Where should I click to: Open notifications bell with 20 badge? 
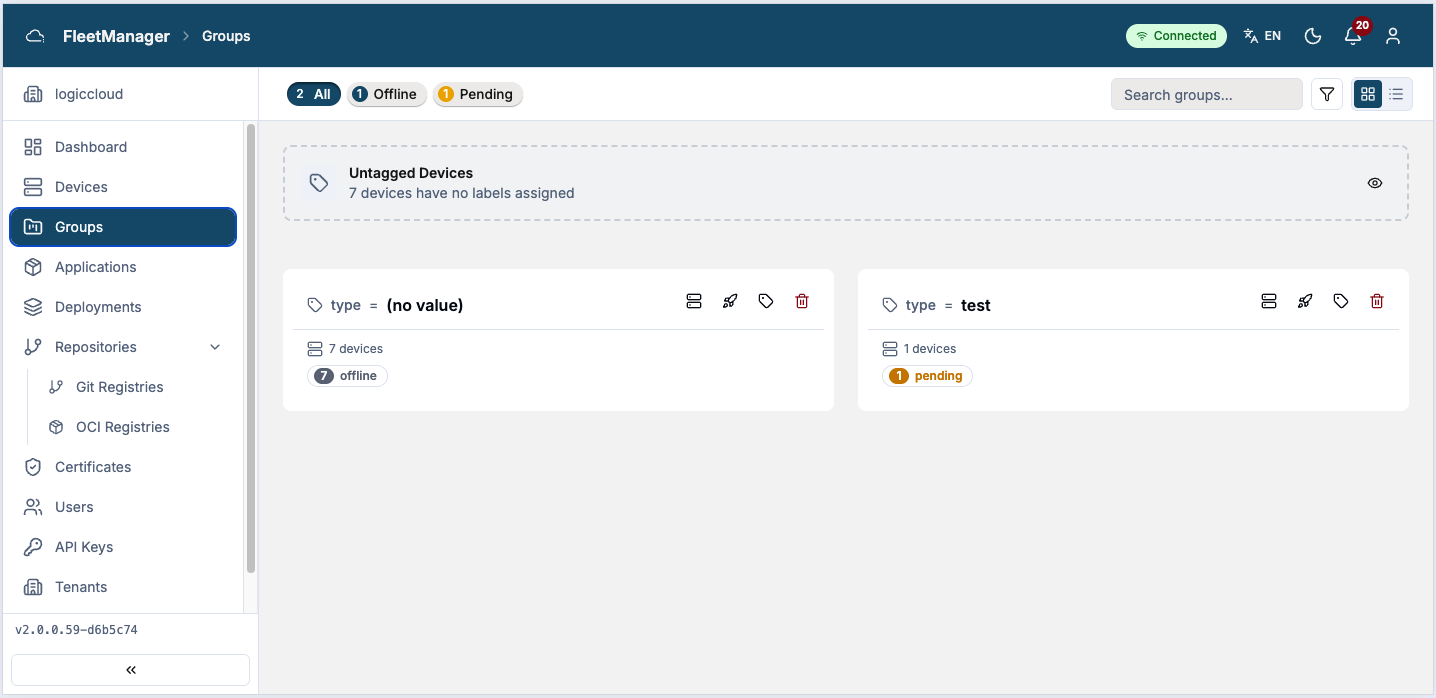(1353, 35)
